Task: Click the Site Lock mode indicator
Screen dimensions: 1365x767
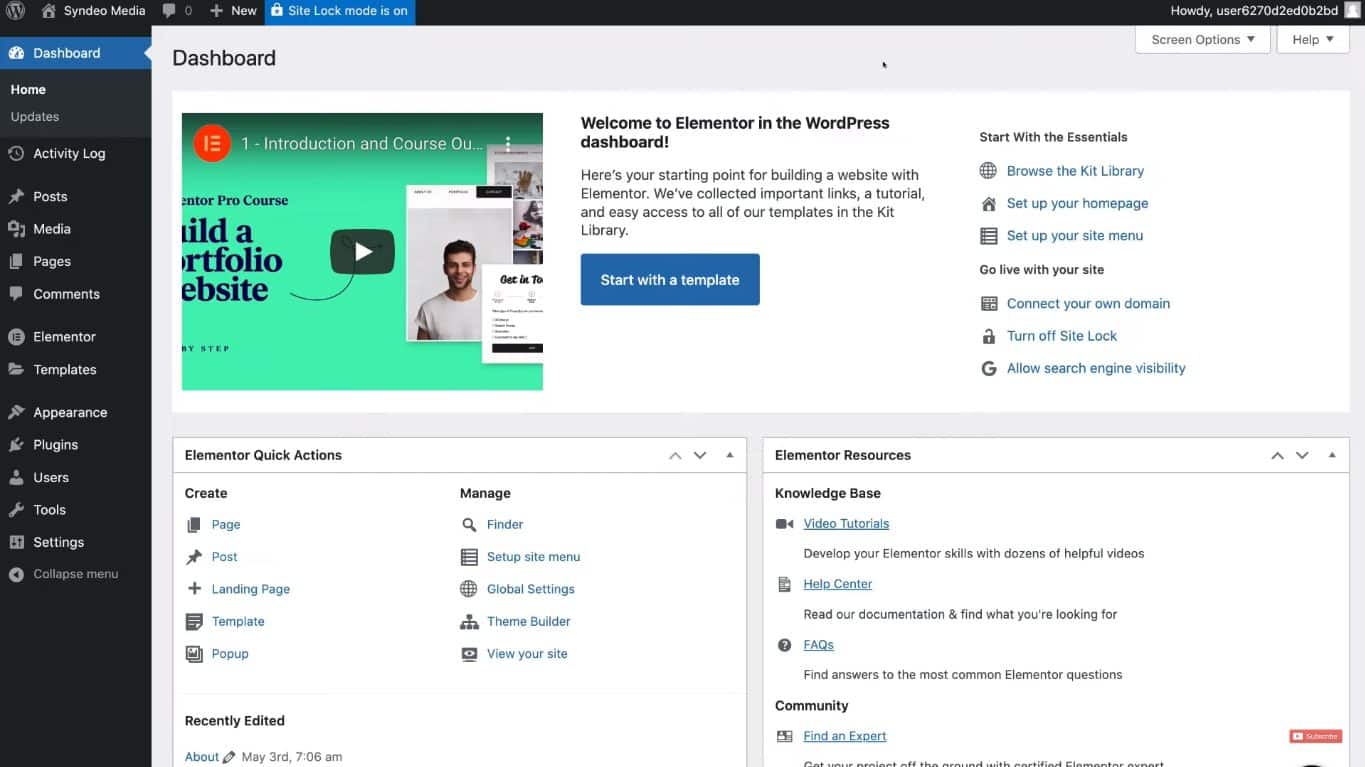Action: click(x=339, y=11)
